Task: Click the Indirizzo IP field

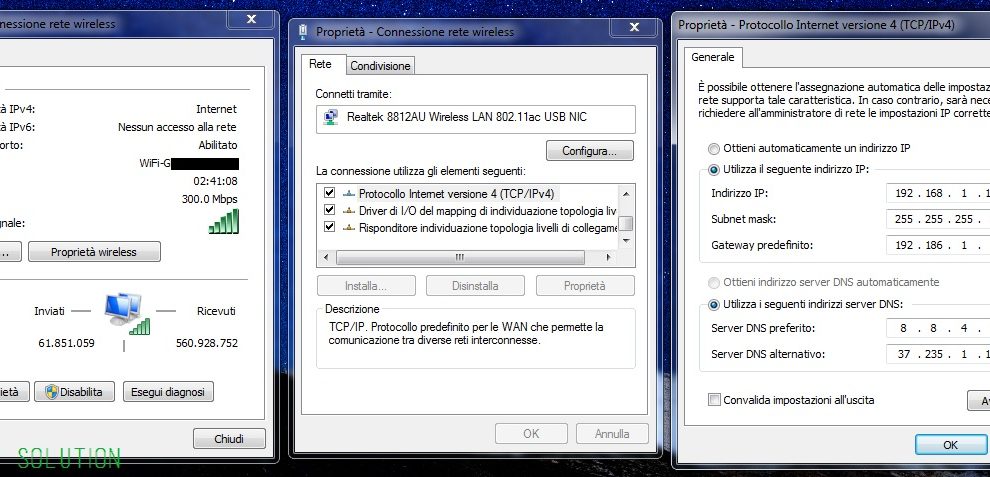Action: 938,193
